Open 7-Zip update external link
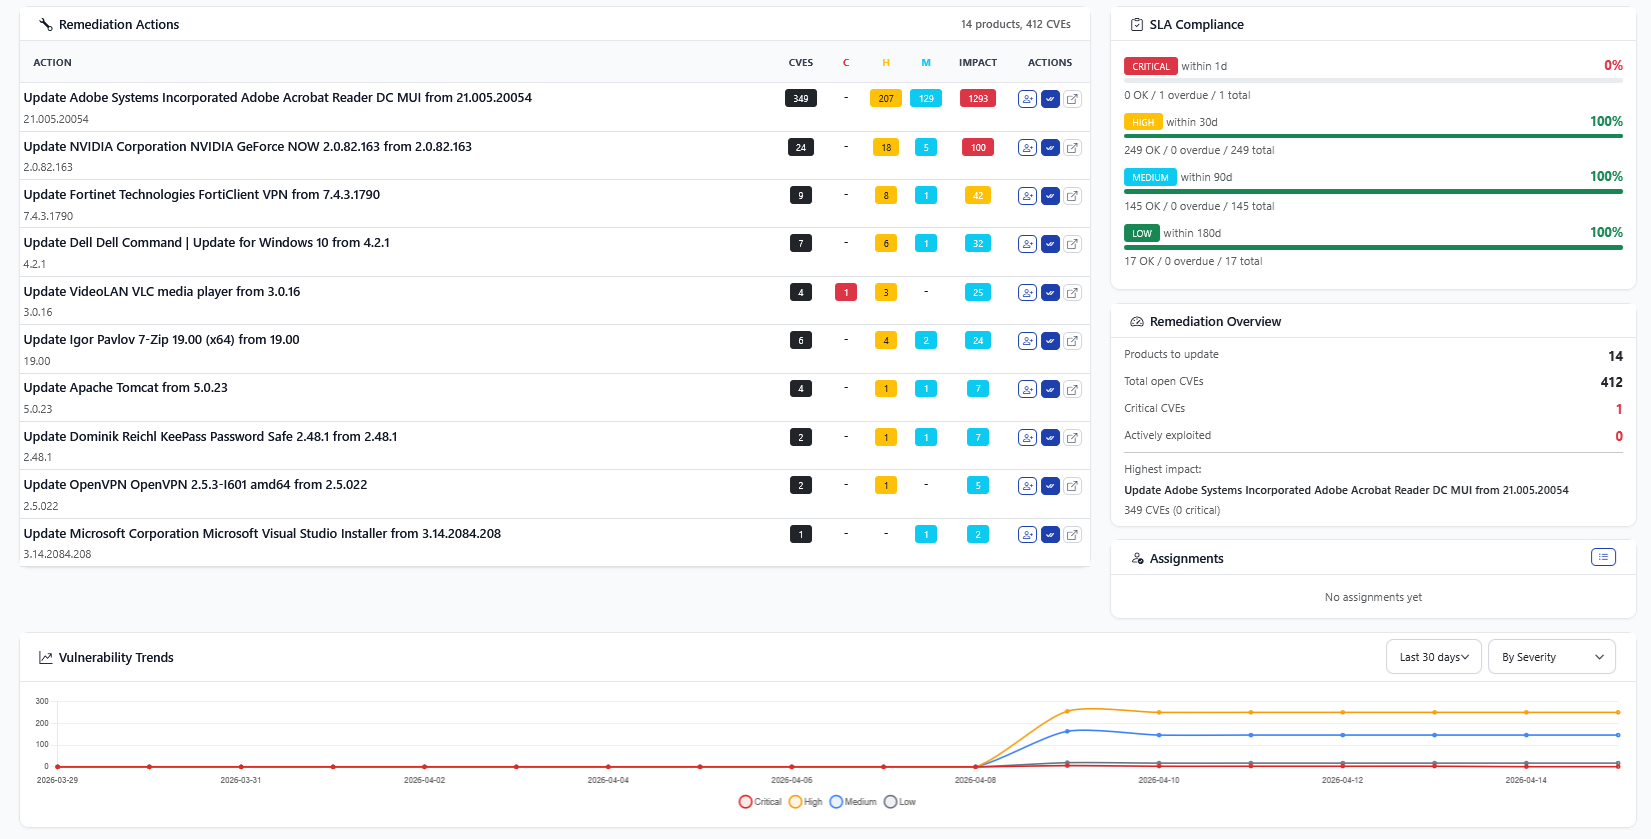1651x839 pixels. (x=1073, y=341)
